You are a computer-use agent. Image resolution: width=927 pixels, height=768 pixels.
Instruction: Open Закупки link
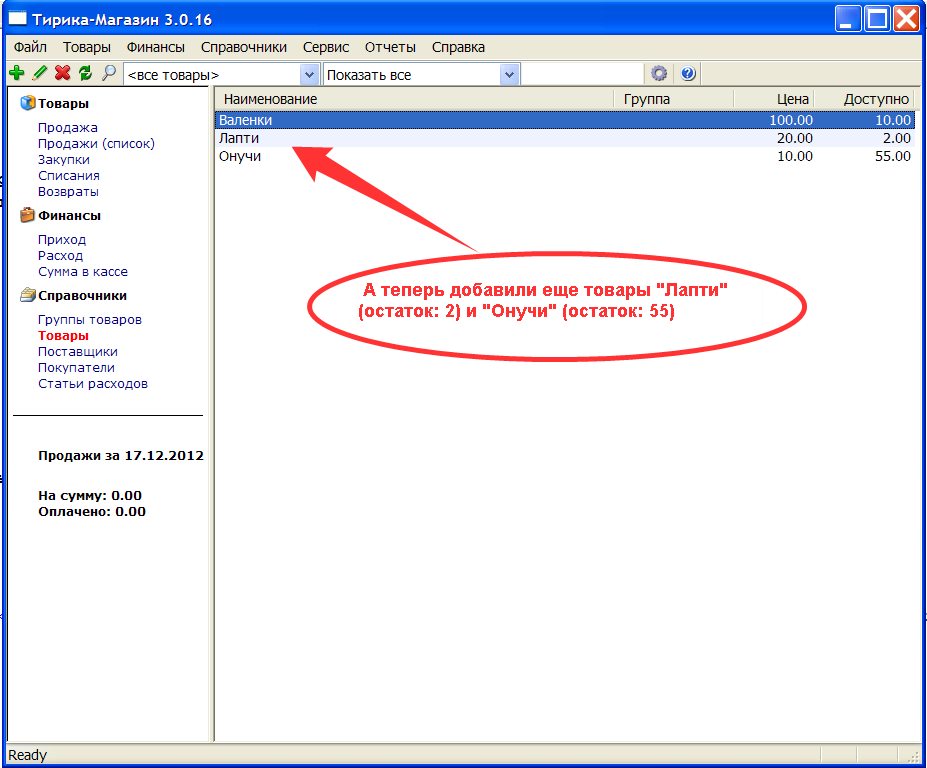(64, 160)
